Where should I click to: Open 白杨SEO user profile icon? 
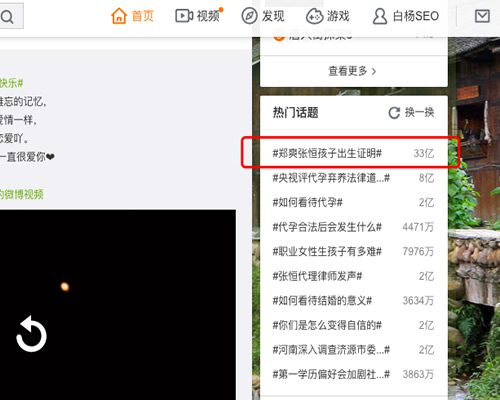click(380, 16)
